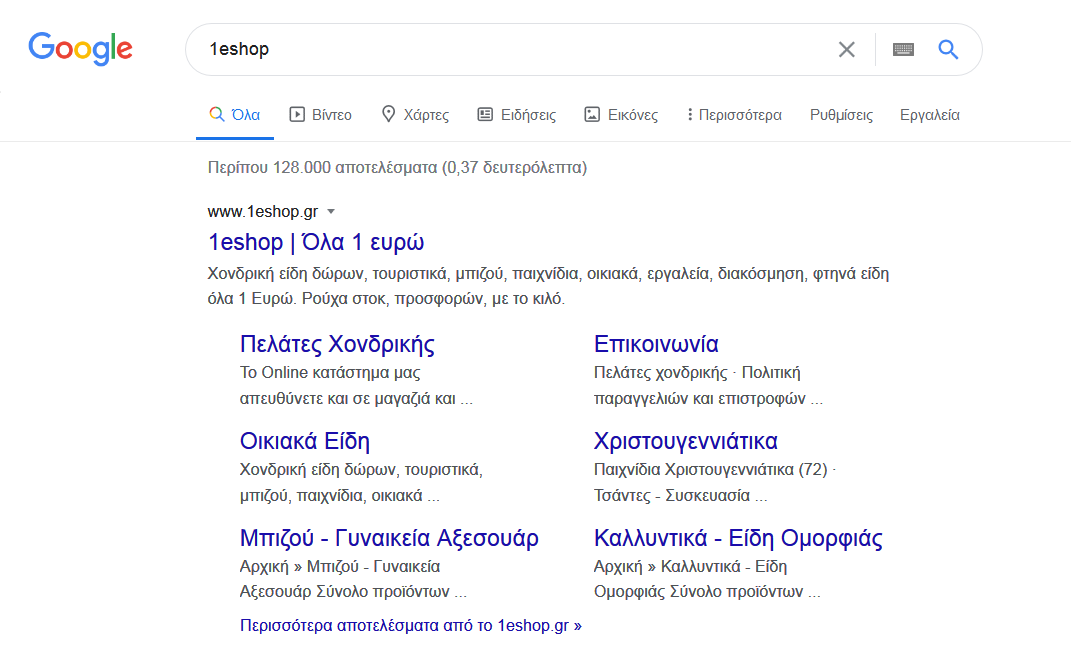This screenshot has height=658, width=1071.
Task: Expand the dropdown arrow next to www.1eshop.gr
Action: [331, 212]
